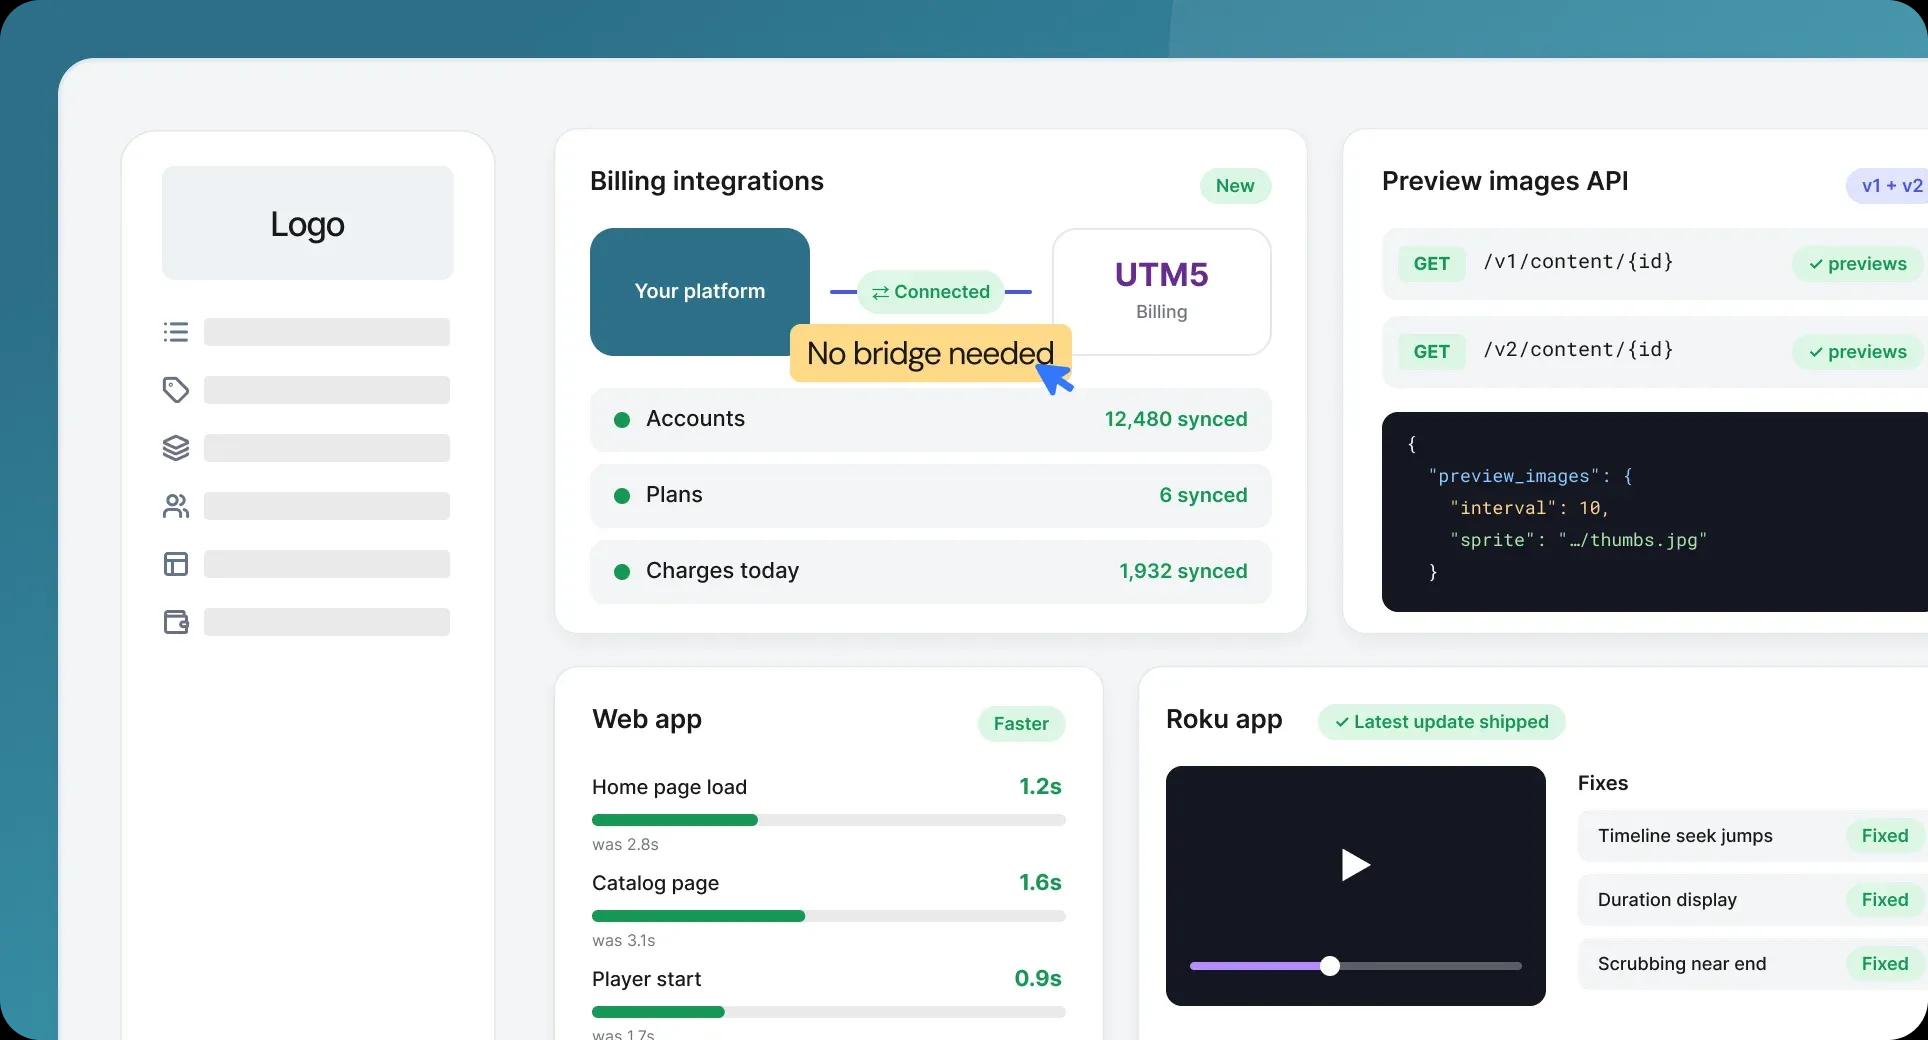Click the /v2/content/{id} endpoint path
The image size is (1928, 1040).
coord(1578,350)
